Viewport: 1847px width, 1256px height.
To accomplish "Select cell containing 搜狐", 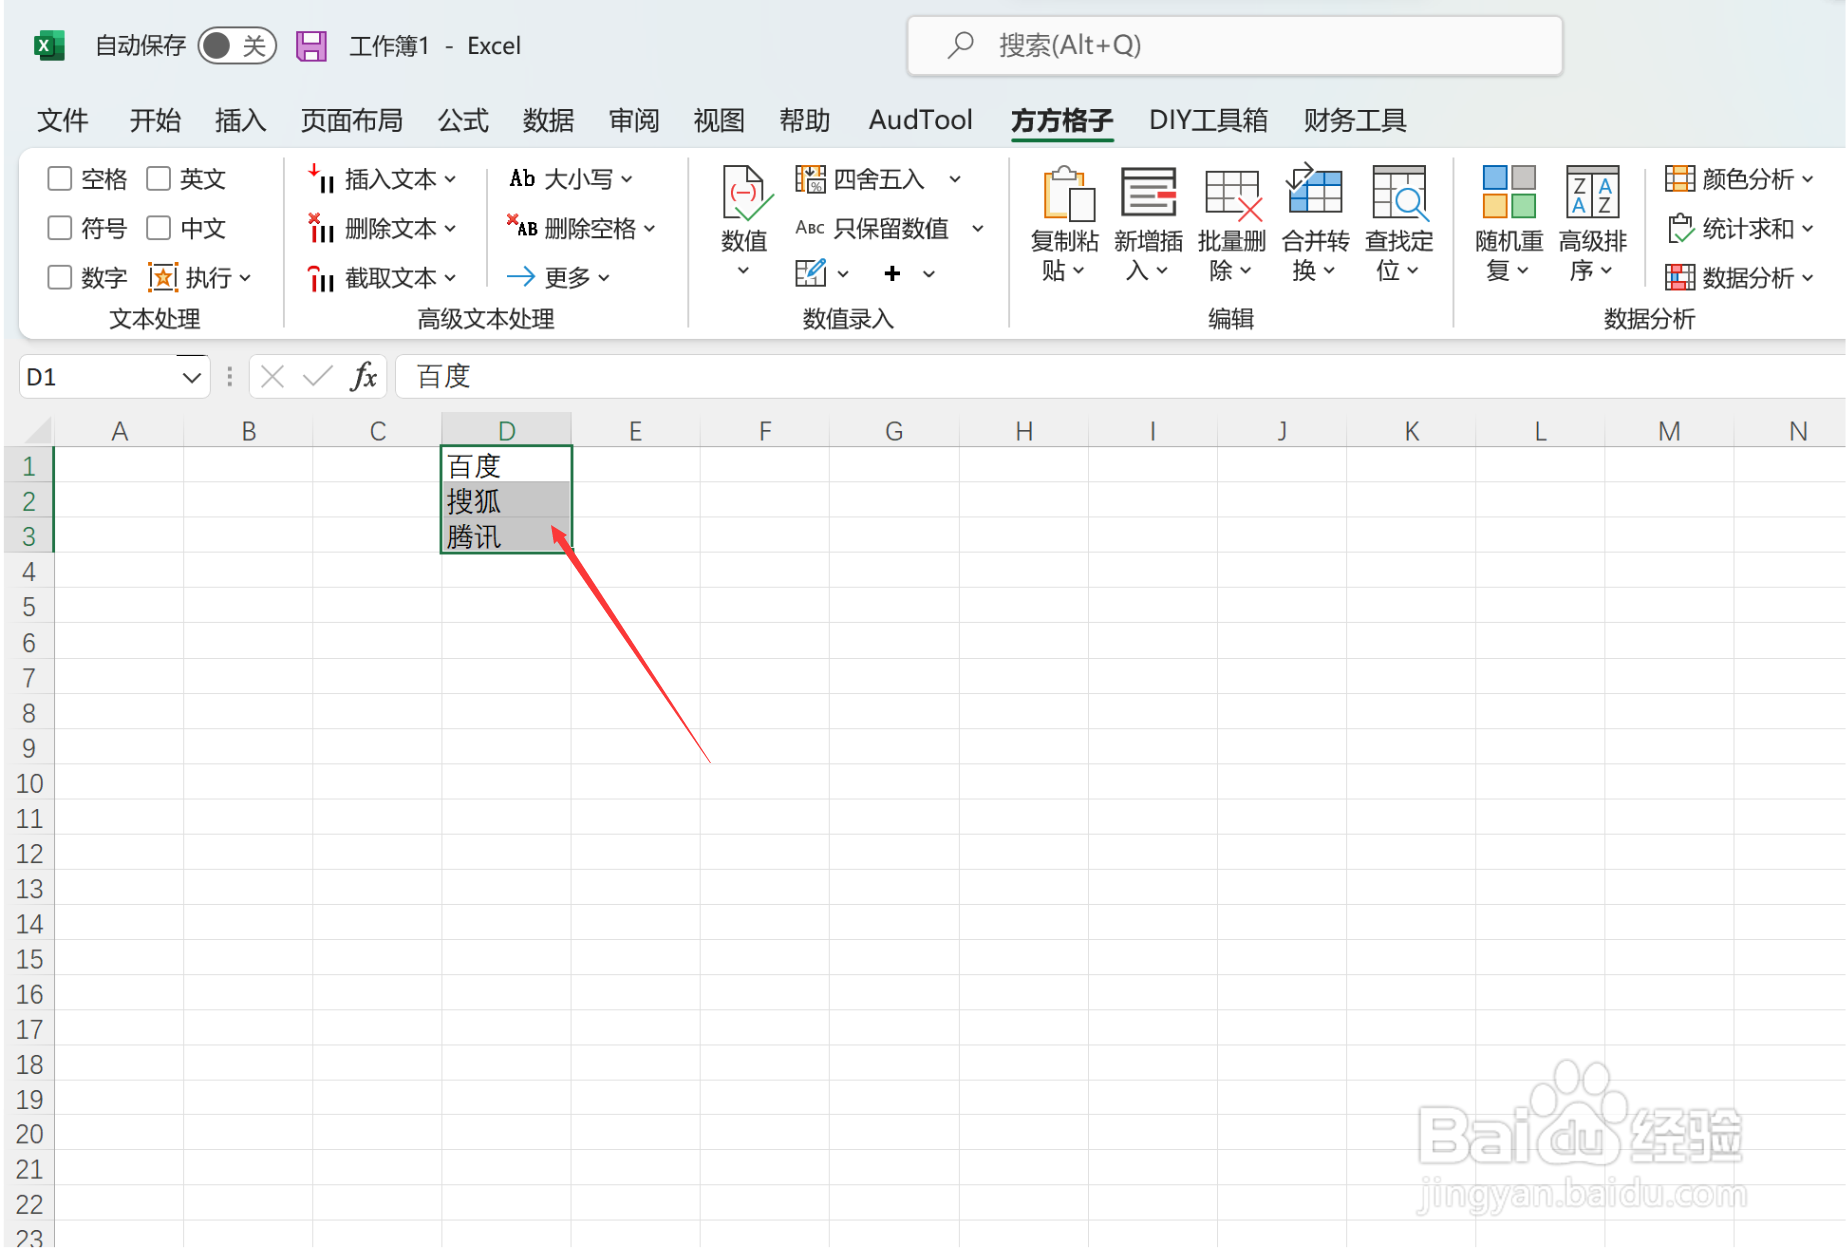I will [x=507, y=501].
